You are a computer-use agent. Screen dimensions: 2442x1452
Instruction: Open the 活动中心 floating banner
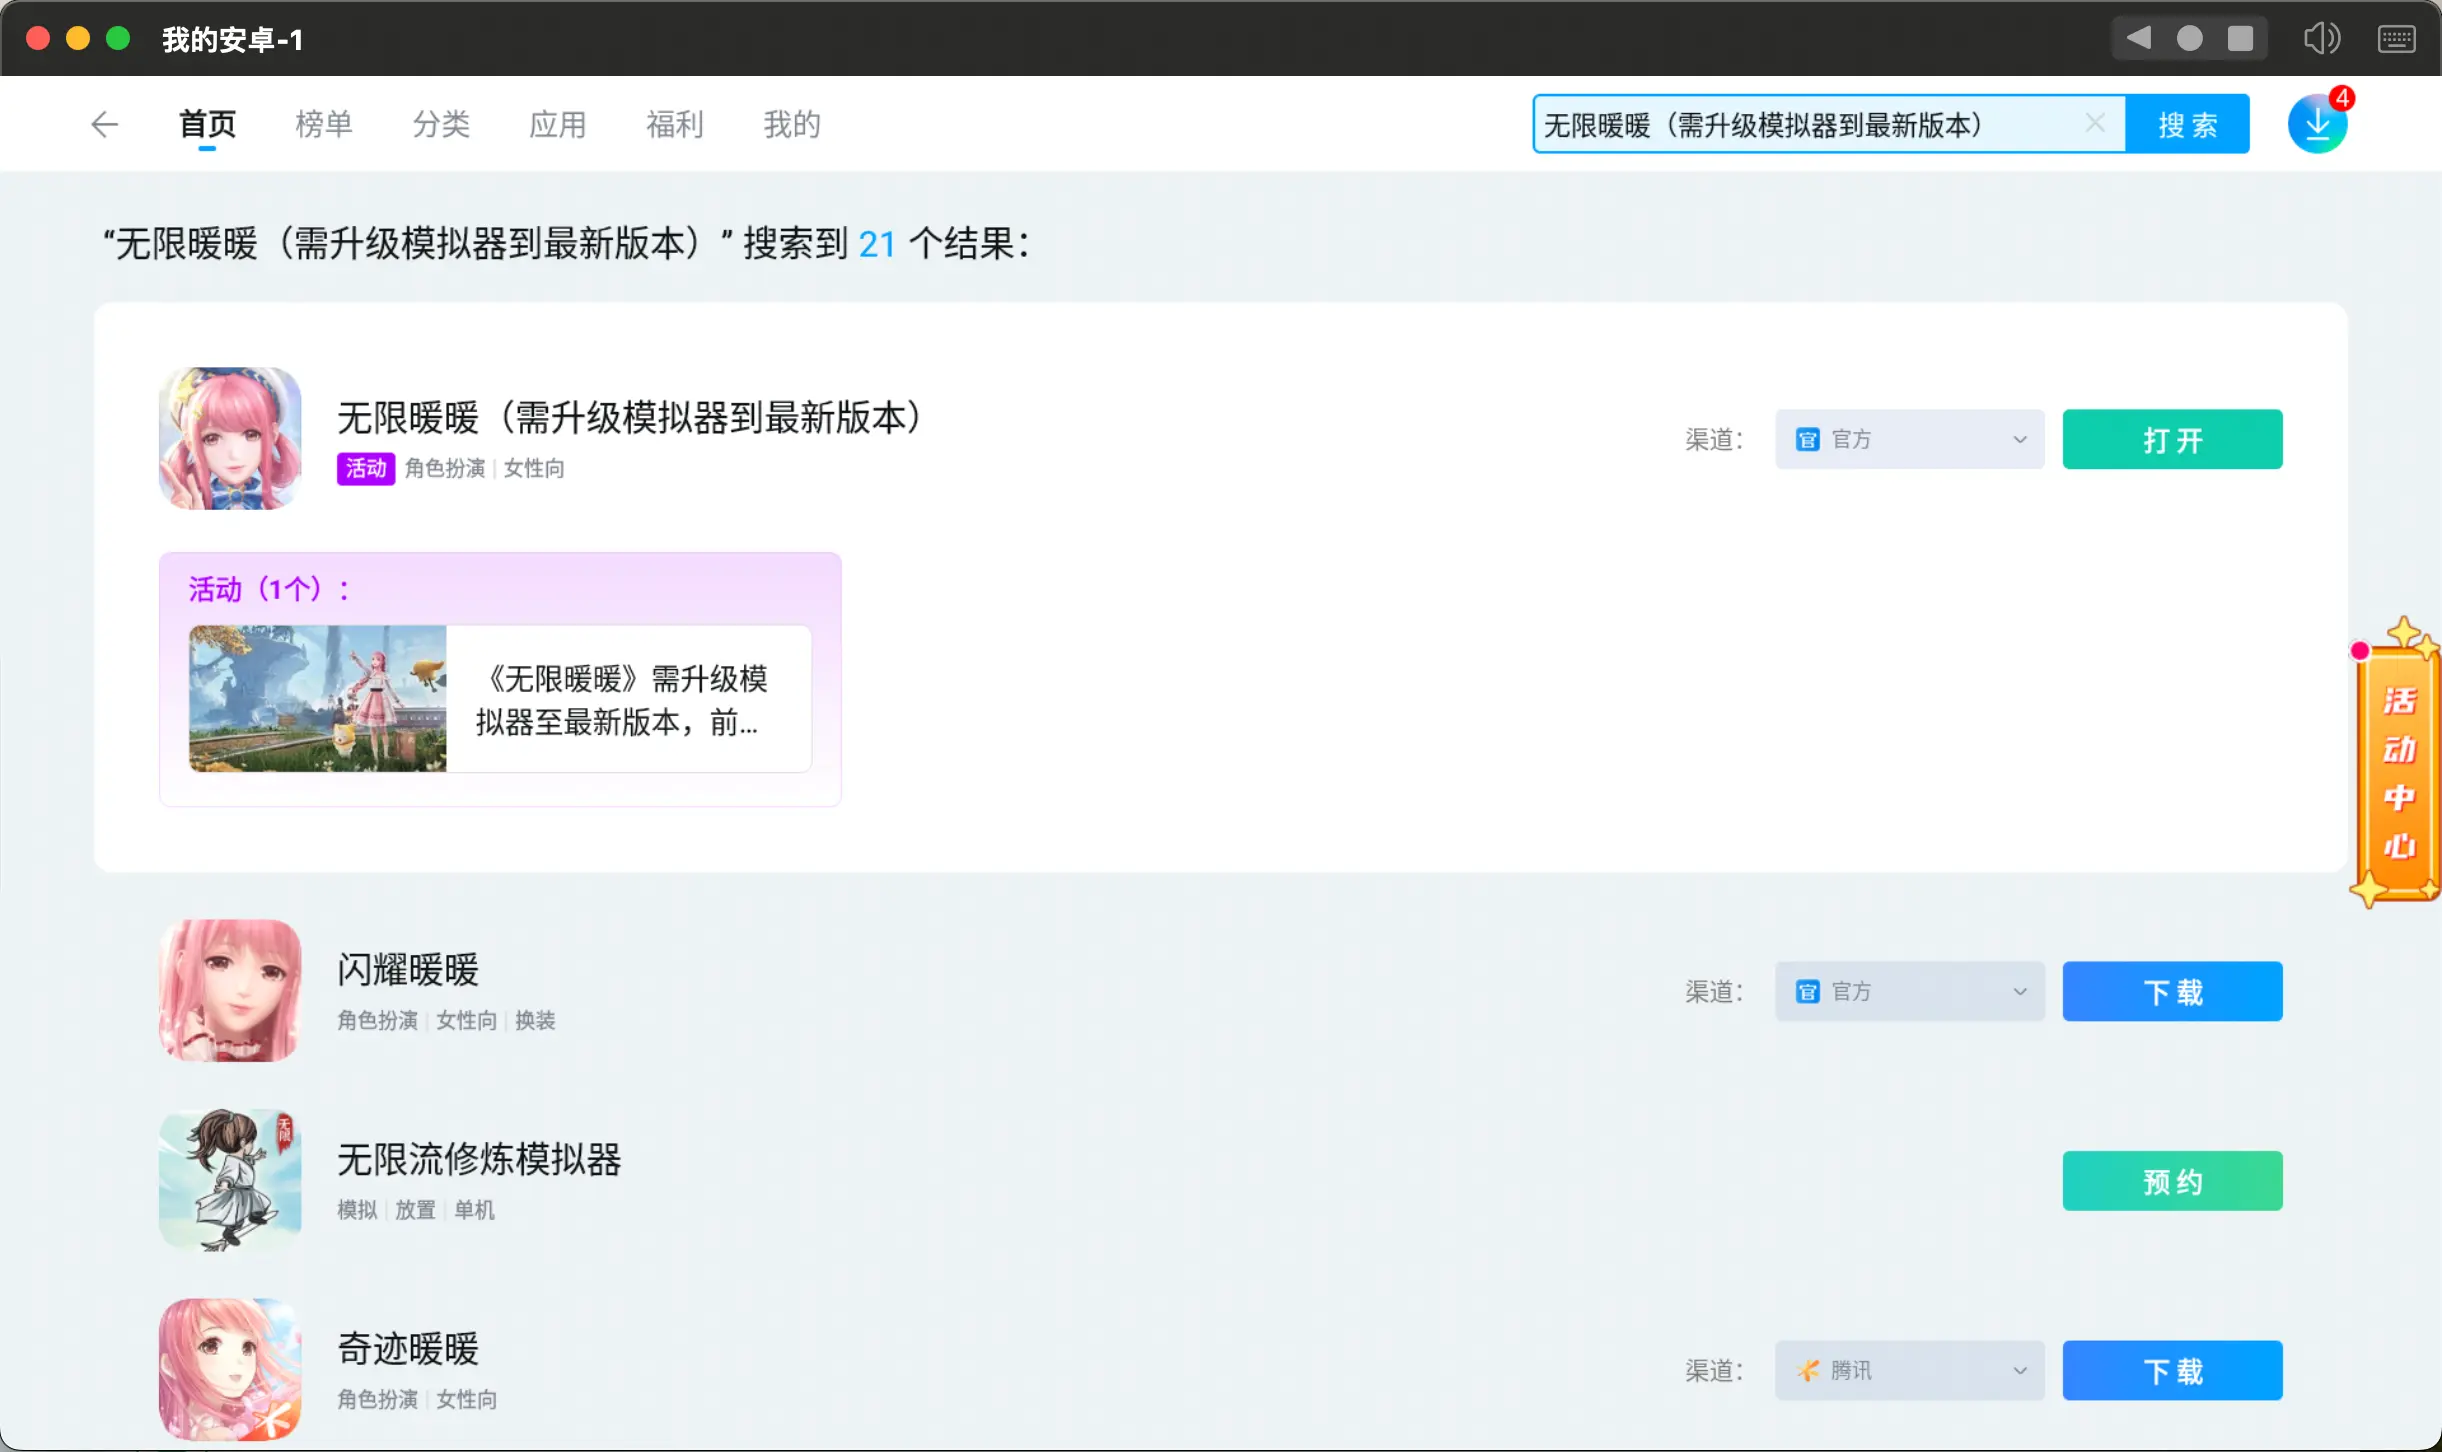[2398, 770]
